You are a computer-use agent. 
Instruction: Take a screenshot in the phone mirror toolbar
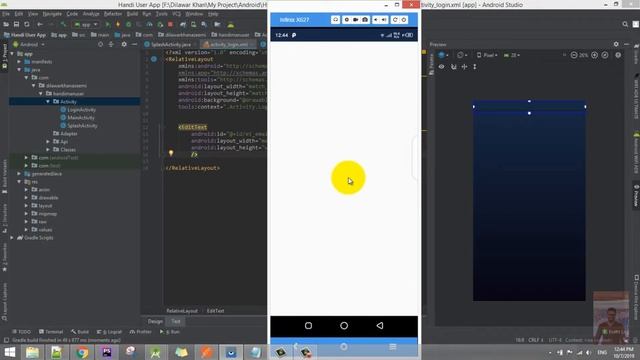pyautogui.click(x=365, y=20)
